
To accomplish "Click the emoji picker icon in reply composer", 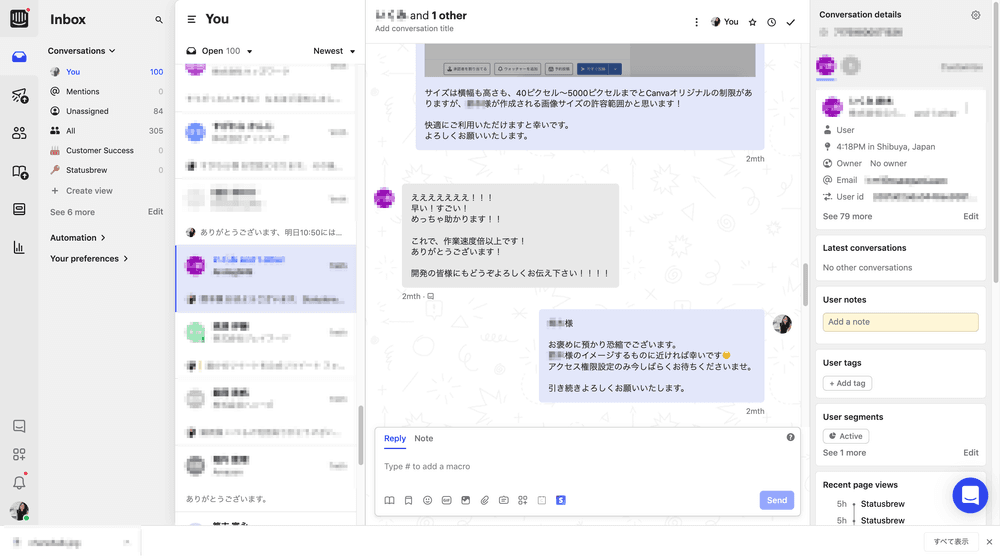I will pos(427,500).
